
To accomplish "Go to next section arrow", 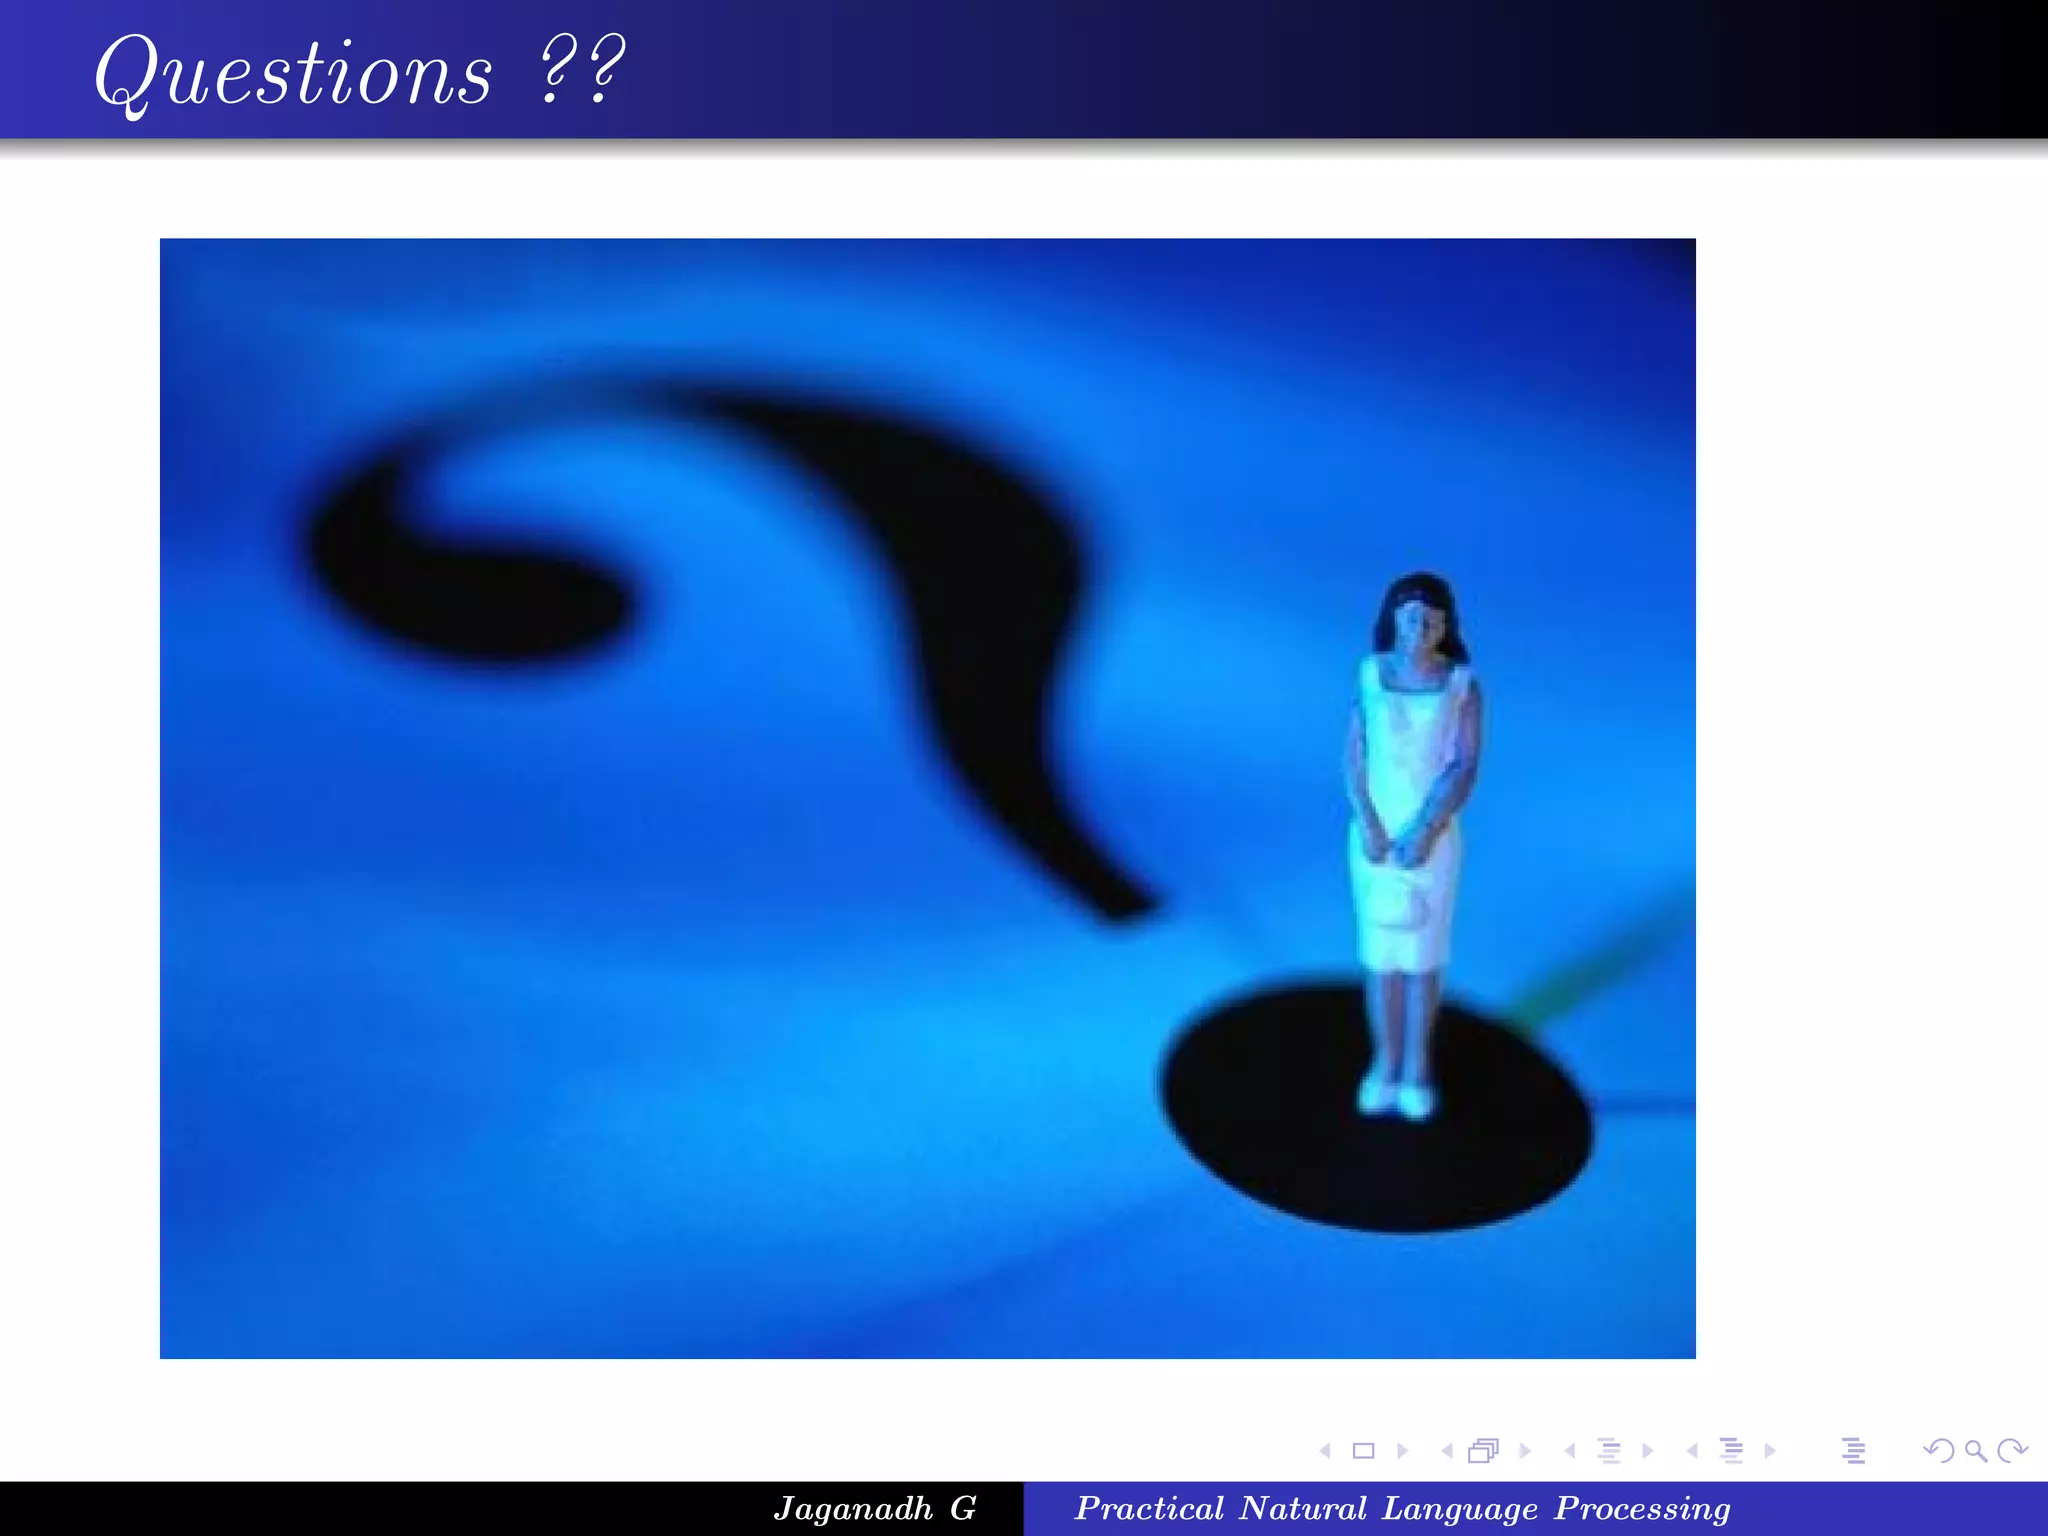I will (1770, 1451).
